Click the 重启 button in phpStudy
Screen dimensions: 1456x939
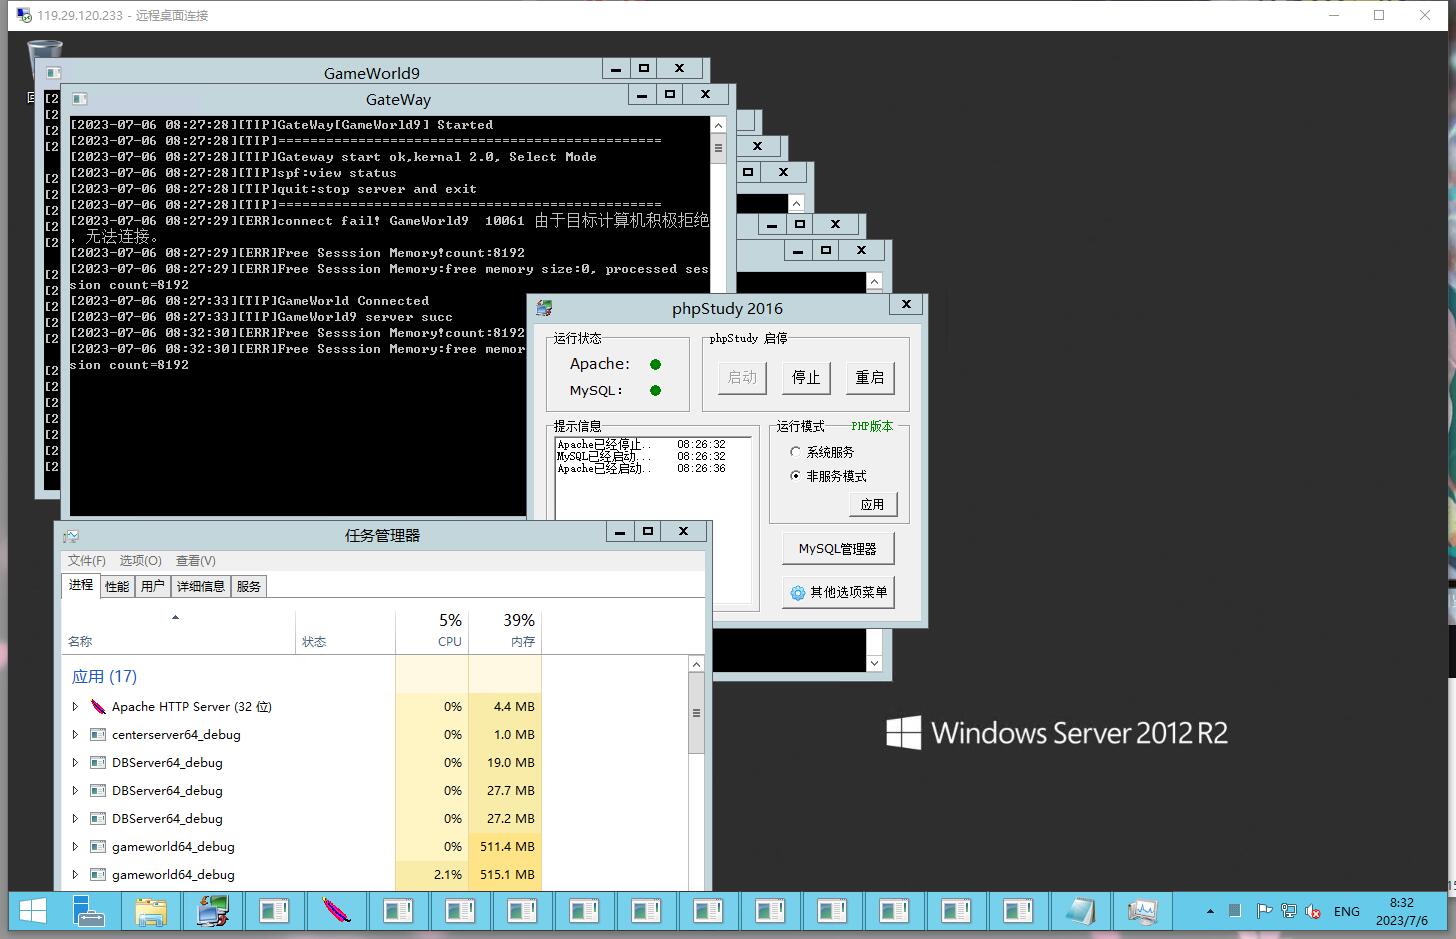(870, 377)
